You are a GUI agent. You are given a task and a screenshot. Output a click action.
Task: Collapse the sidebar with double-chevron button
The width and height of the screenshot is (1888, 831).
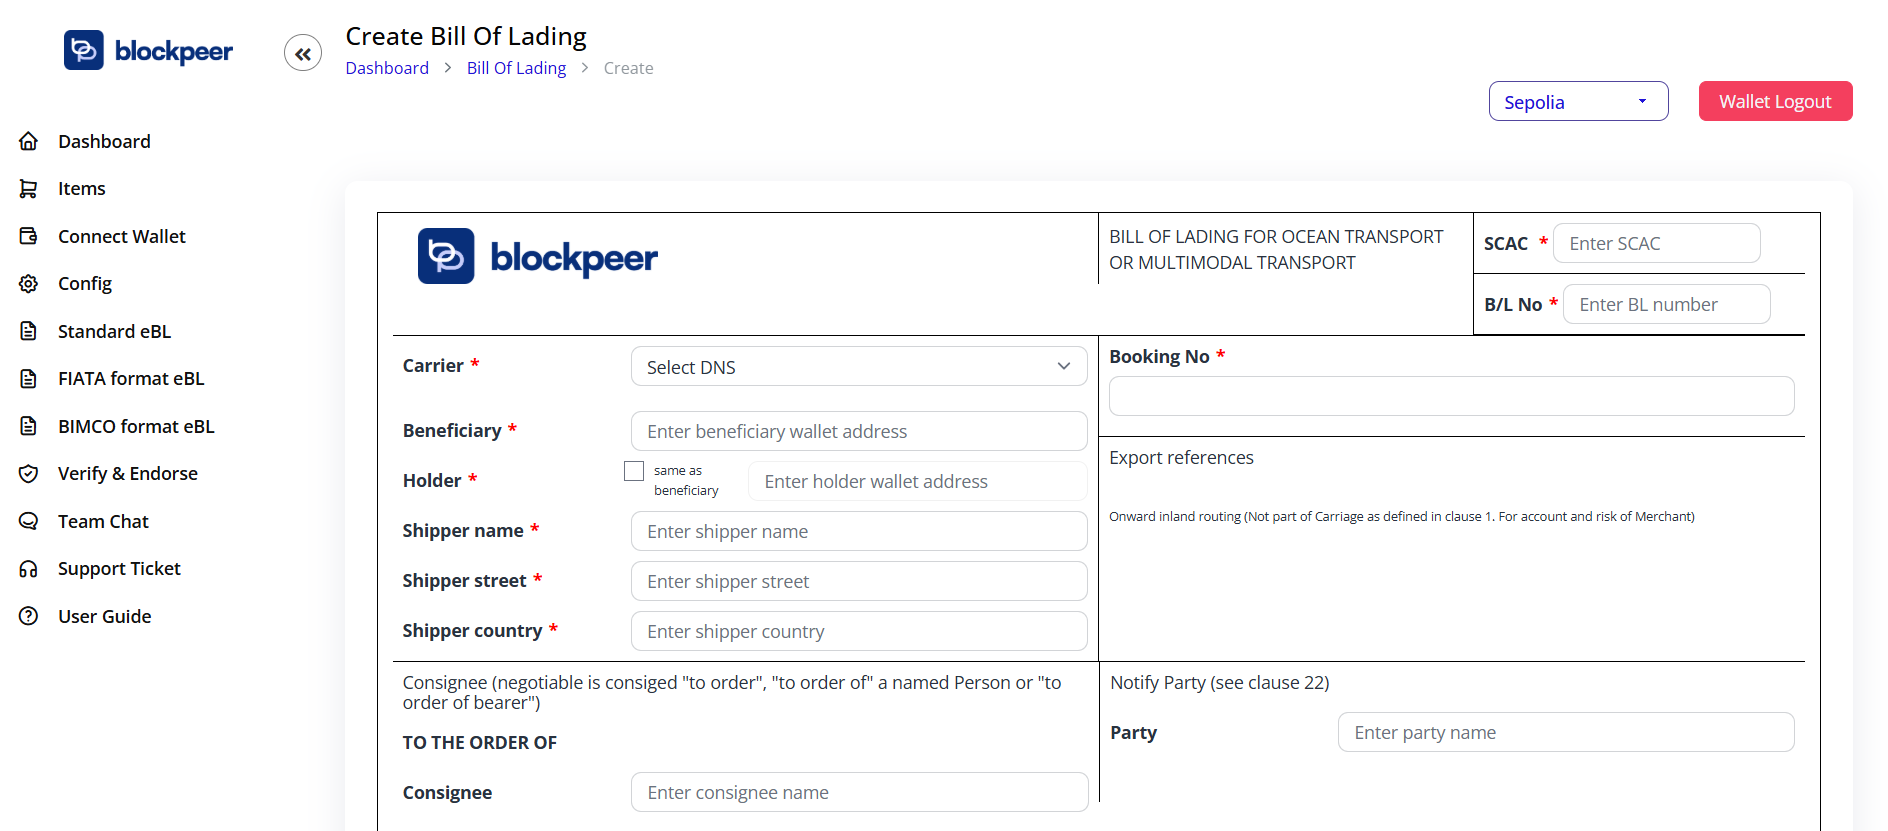coord(303,53)
